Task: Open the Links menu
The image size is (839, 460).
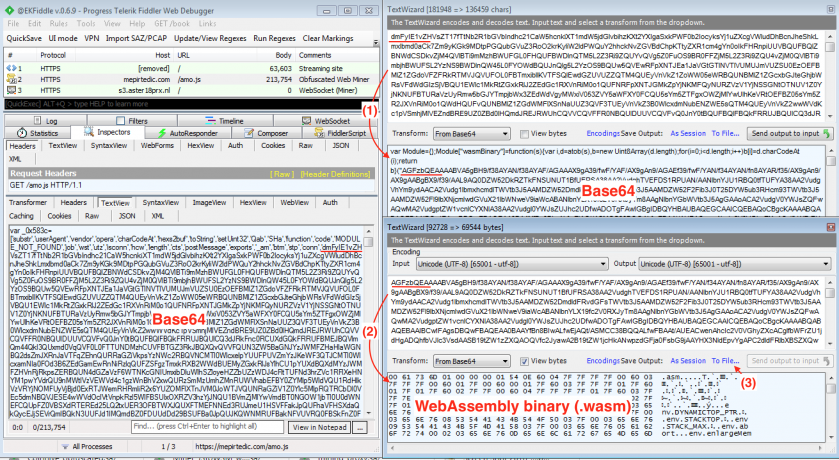Action: point(208,24)
